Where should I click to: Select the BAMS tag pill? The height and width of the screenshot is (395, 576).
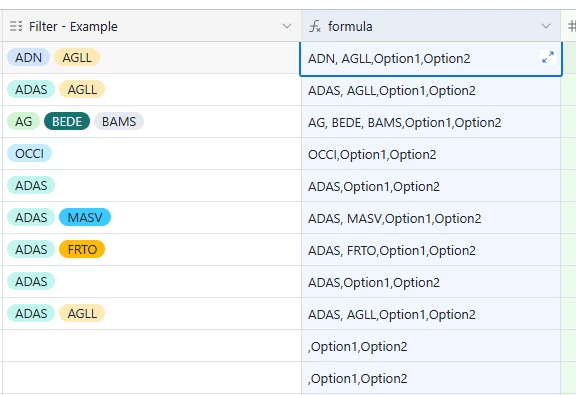(119, 121)
